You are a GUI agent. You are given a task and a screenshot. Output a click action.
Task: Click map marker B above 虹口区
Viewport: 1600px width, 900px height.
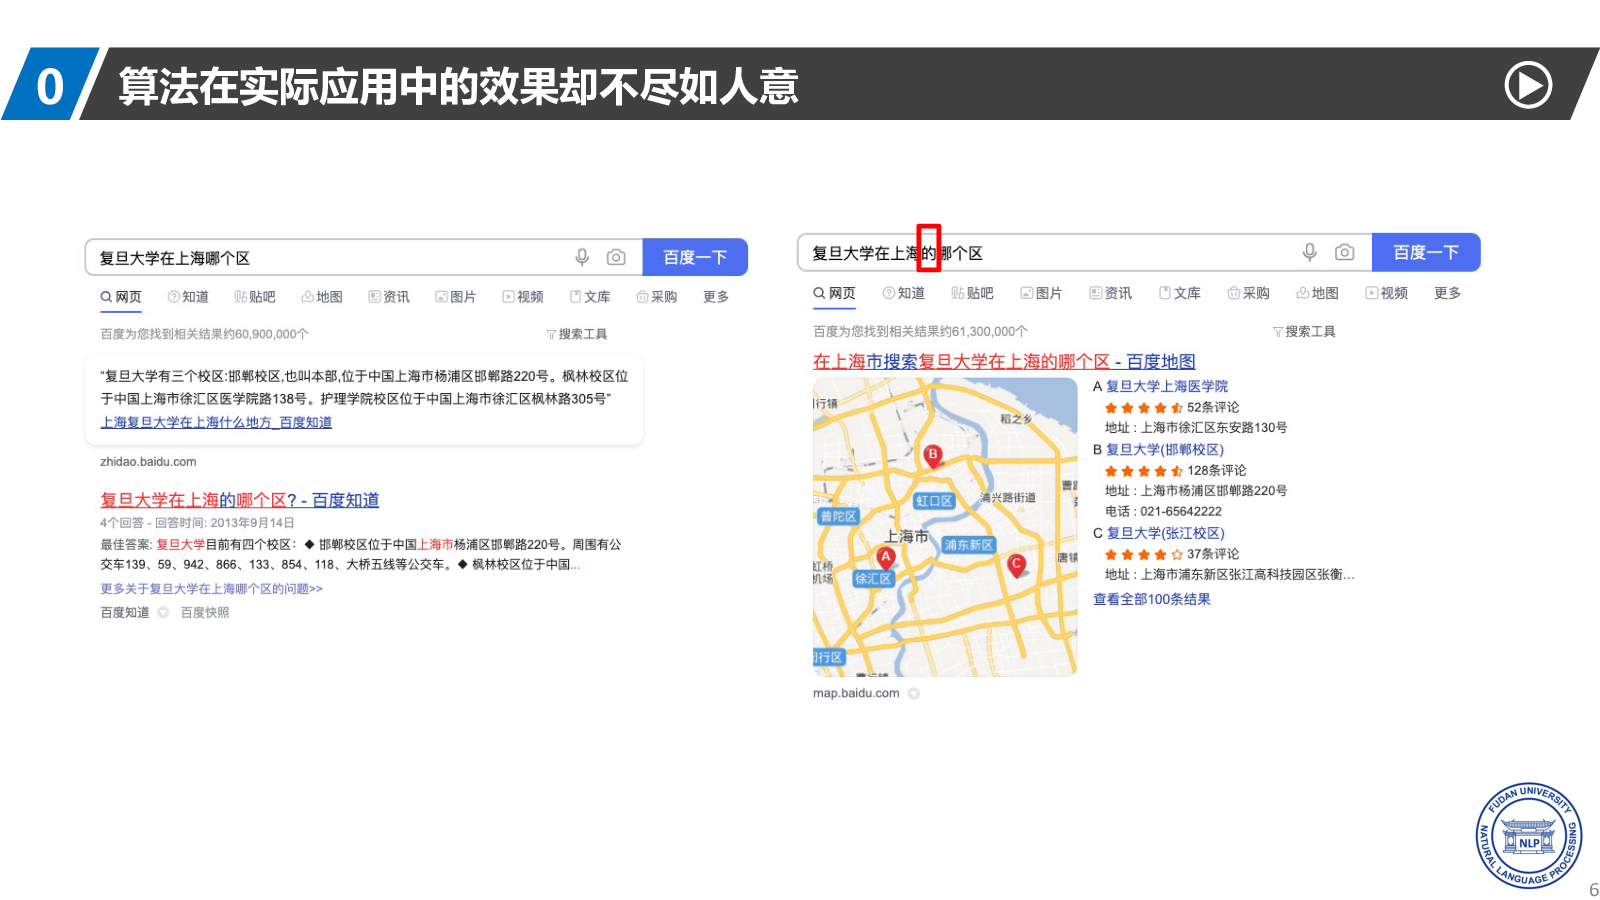933,456
